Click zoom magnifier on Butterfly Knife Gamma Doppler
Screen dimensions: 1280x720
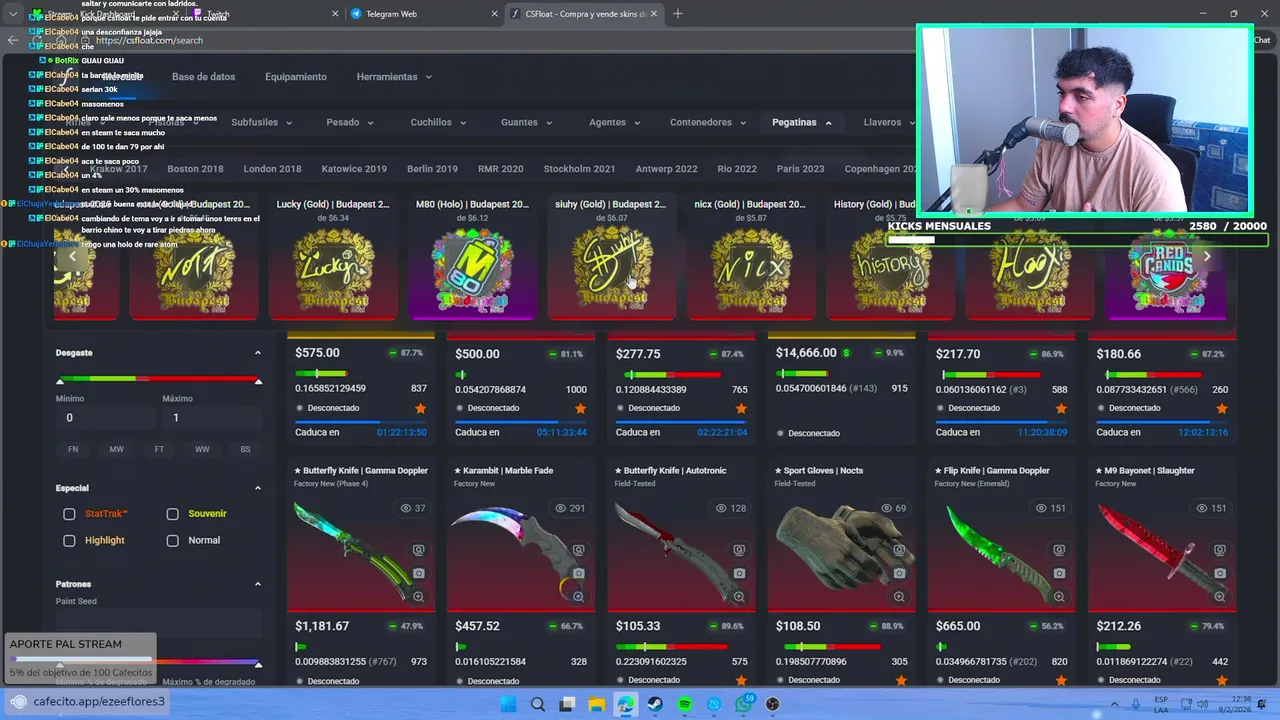[x=418, y=597]
